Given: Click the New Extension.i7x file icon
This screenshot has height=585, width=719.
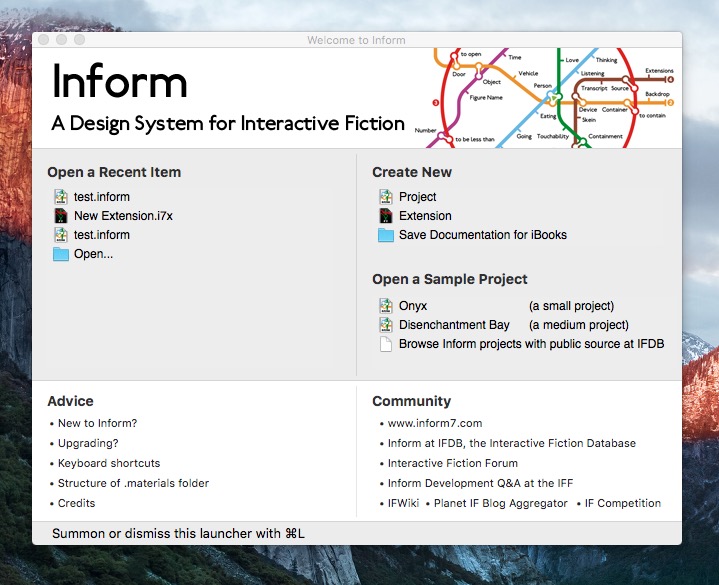Looking at the screenshot, I should 61,216.
